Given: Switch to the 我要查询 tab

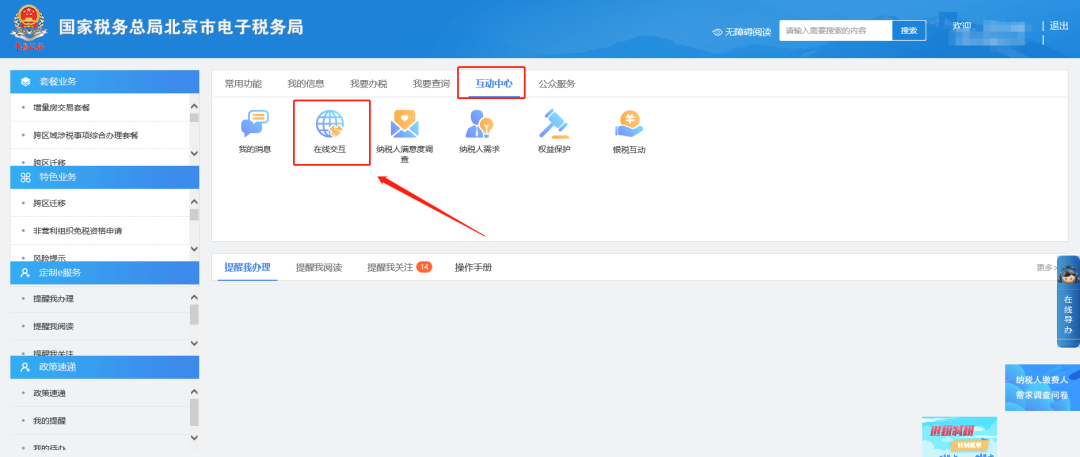Looking at the screenshot, I should 431,84.
